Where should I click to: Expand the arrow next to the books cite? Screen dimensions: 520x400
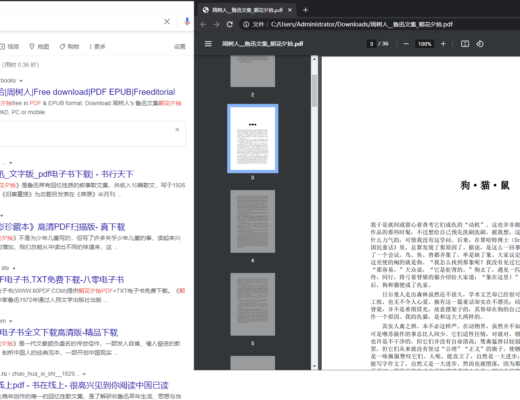tap(21, 81)
